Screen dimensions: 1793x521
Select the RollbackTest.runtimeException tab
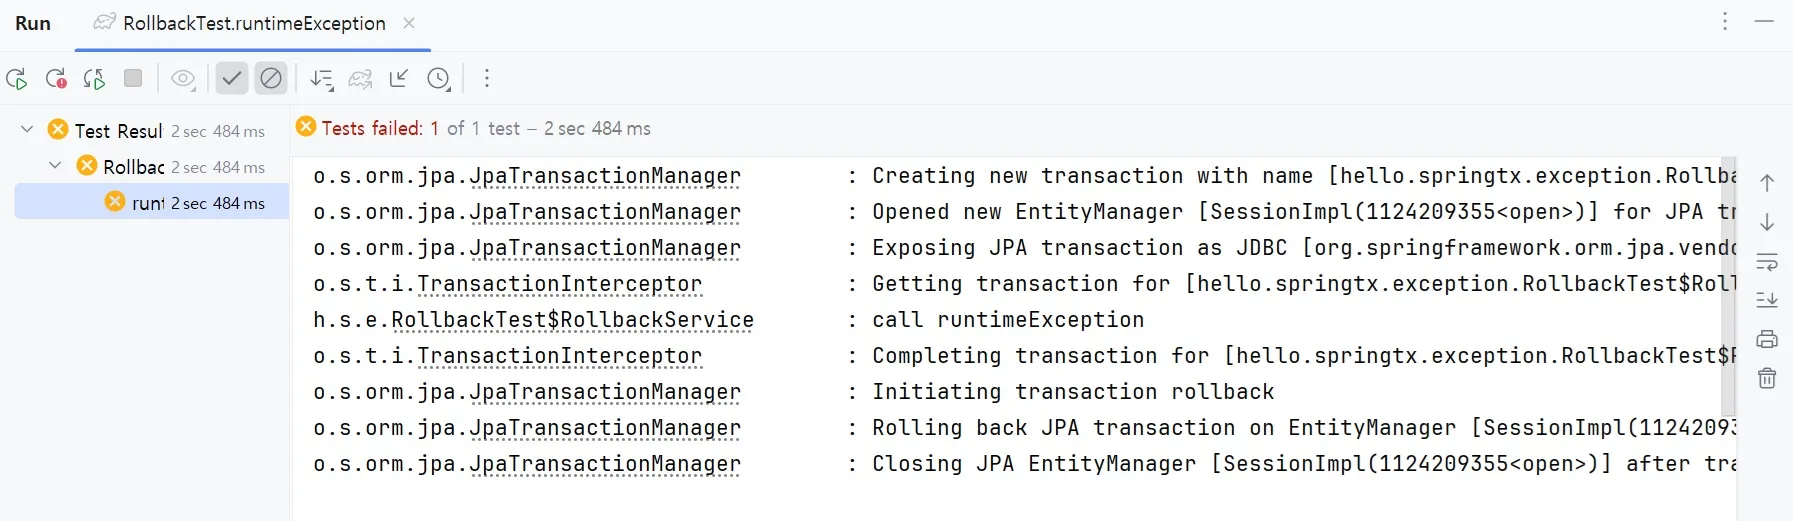click(253, 23)
